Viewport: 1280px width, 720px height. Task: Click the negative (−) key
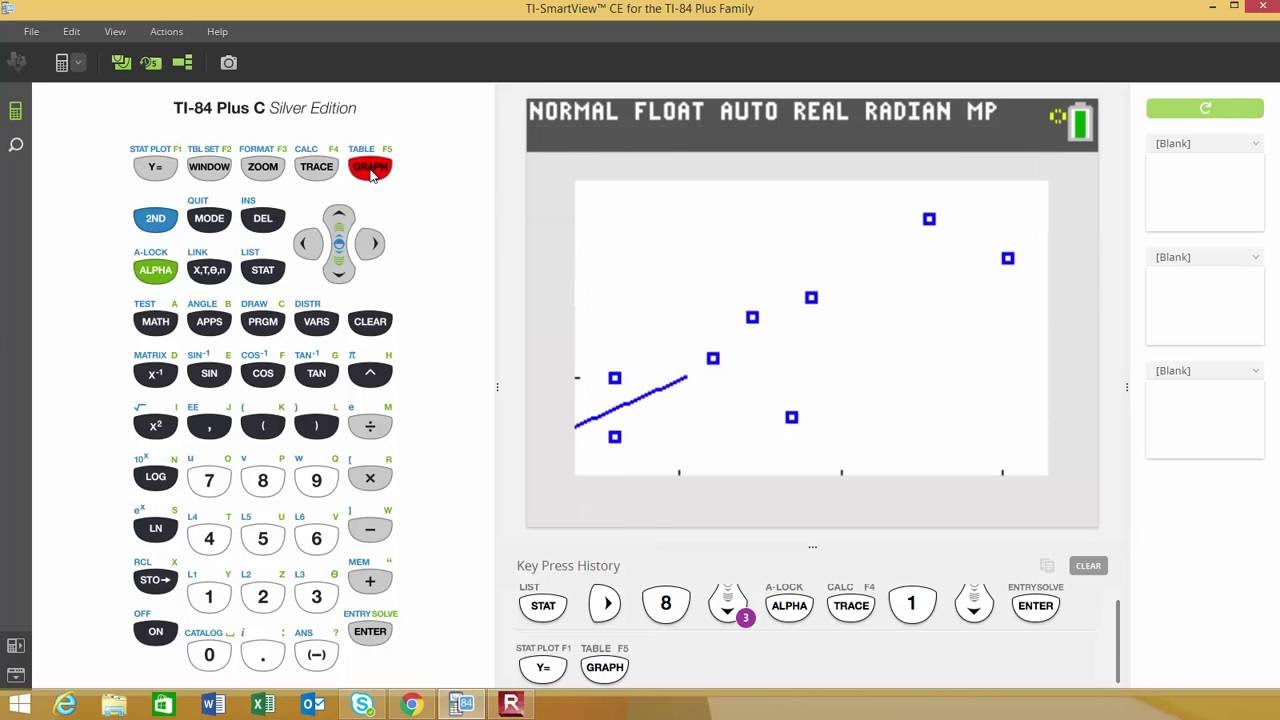click(x=316, y=655)
